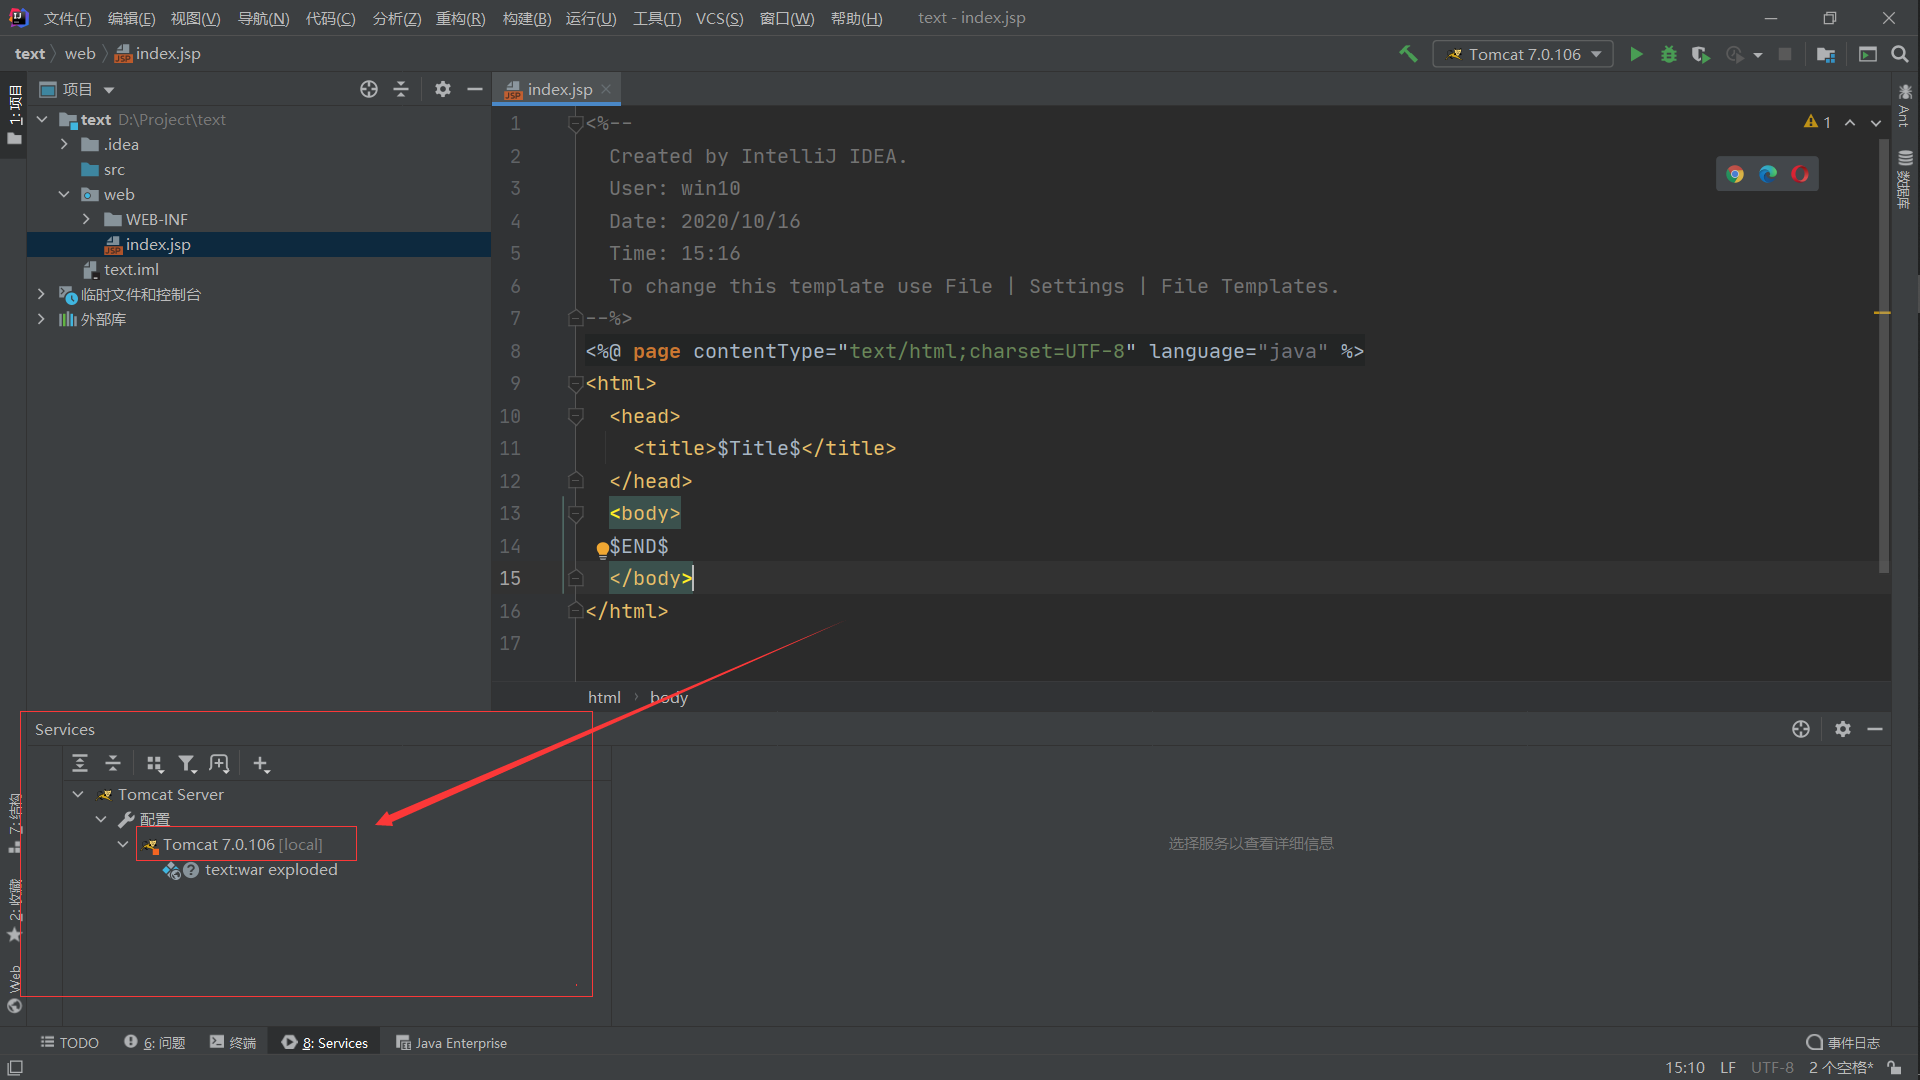Open the Tomcat 7.0.106 run configuration dropdown
This screenshot has width=1920, height=1080.
pos(1523,54)
